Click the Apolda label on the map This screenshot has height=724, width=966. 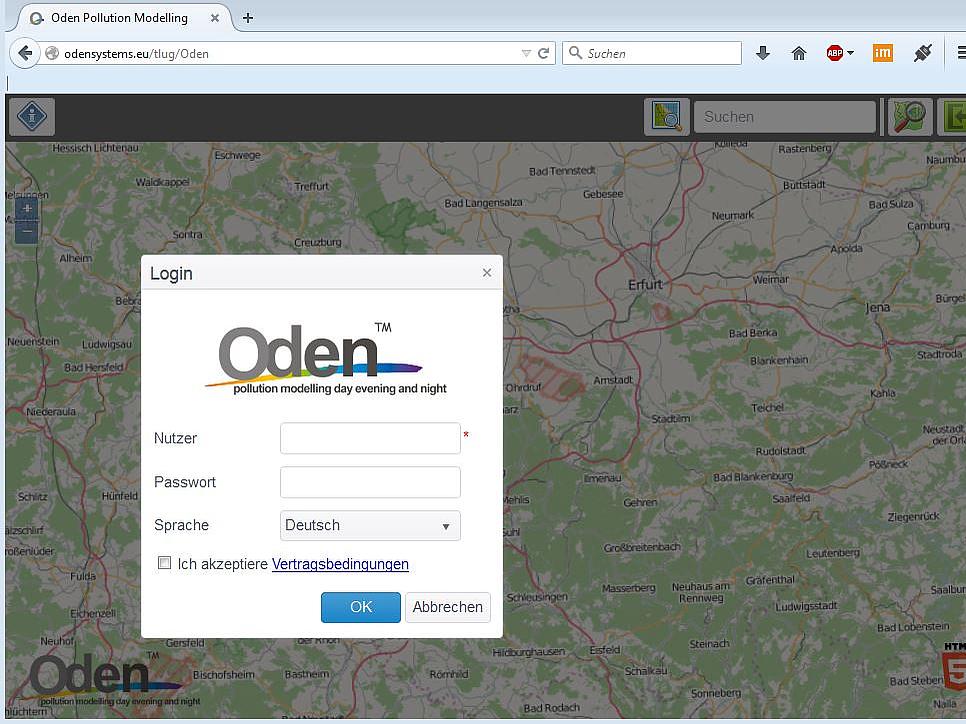tap(846, 249)
